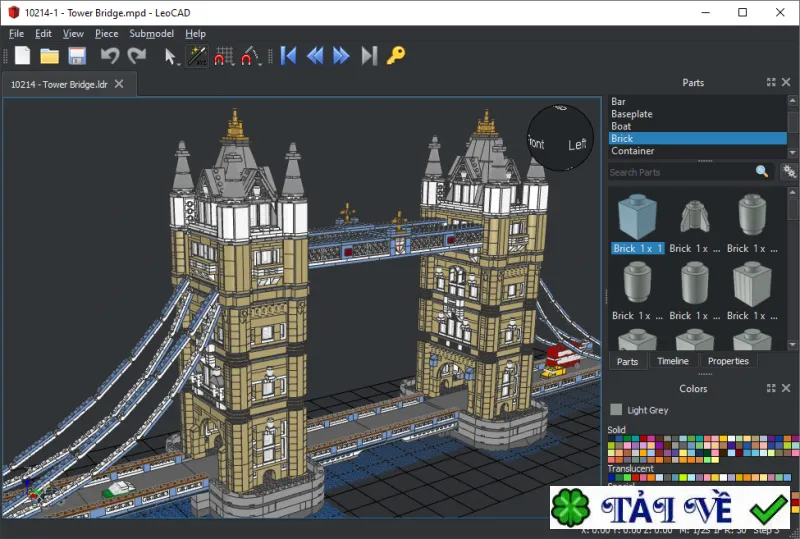Undo the last action

coord(109,56)
